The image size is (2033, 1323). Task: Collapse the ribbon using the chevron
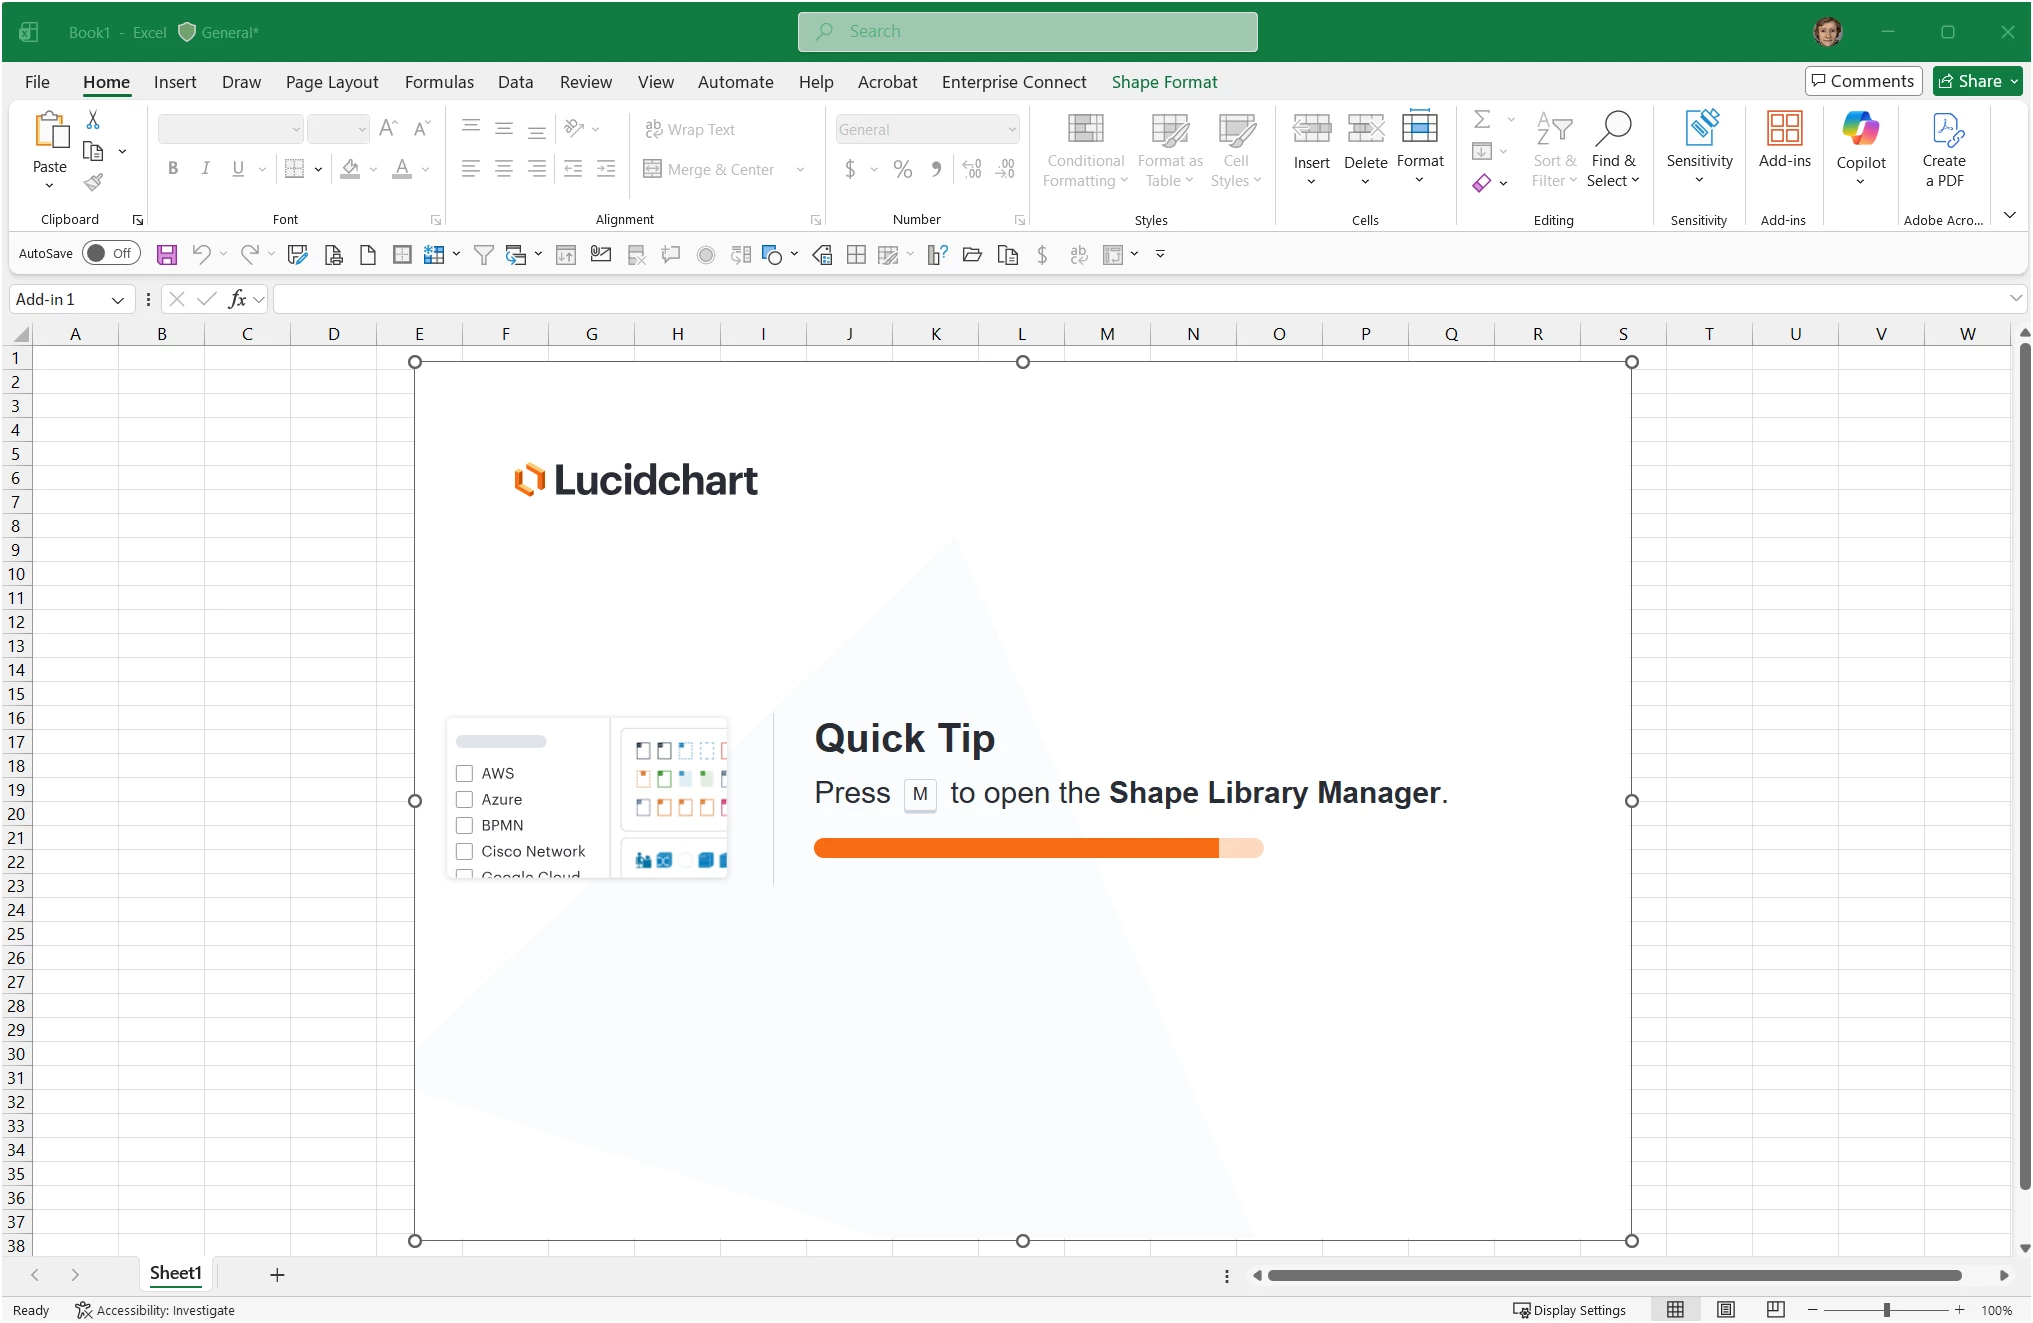(2009, 215)
